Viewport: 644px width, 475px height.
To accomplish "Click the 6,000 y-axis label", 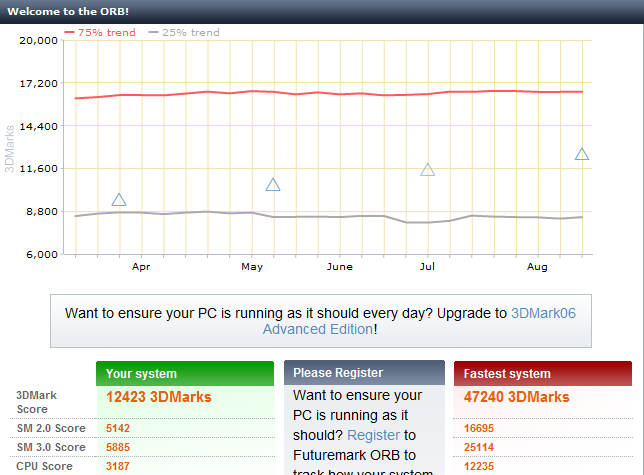I will click(42, 254).
